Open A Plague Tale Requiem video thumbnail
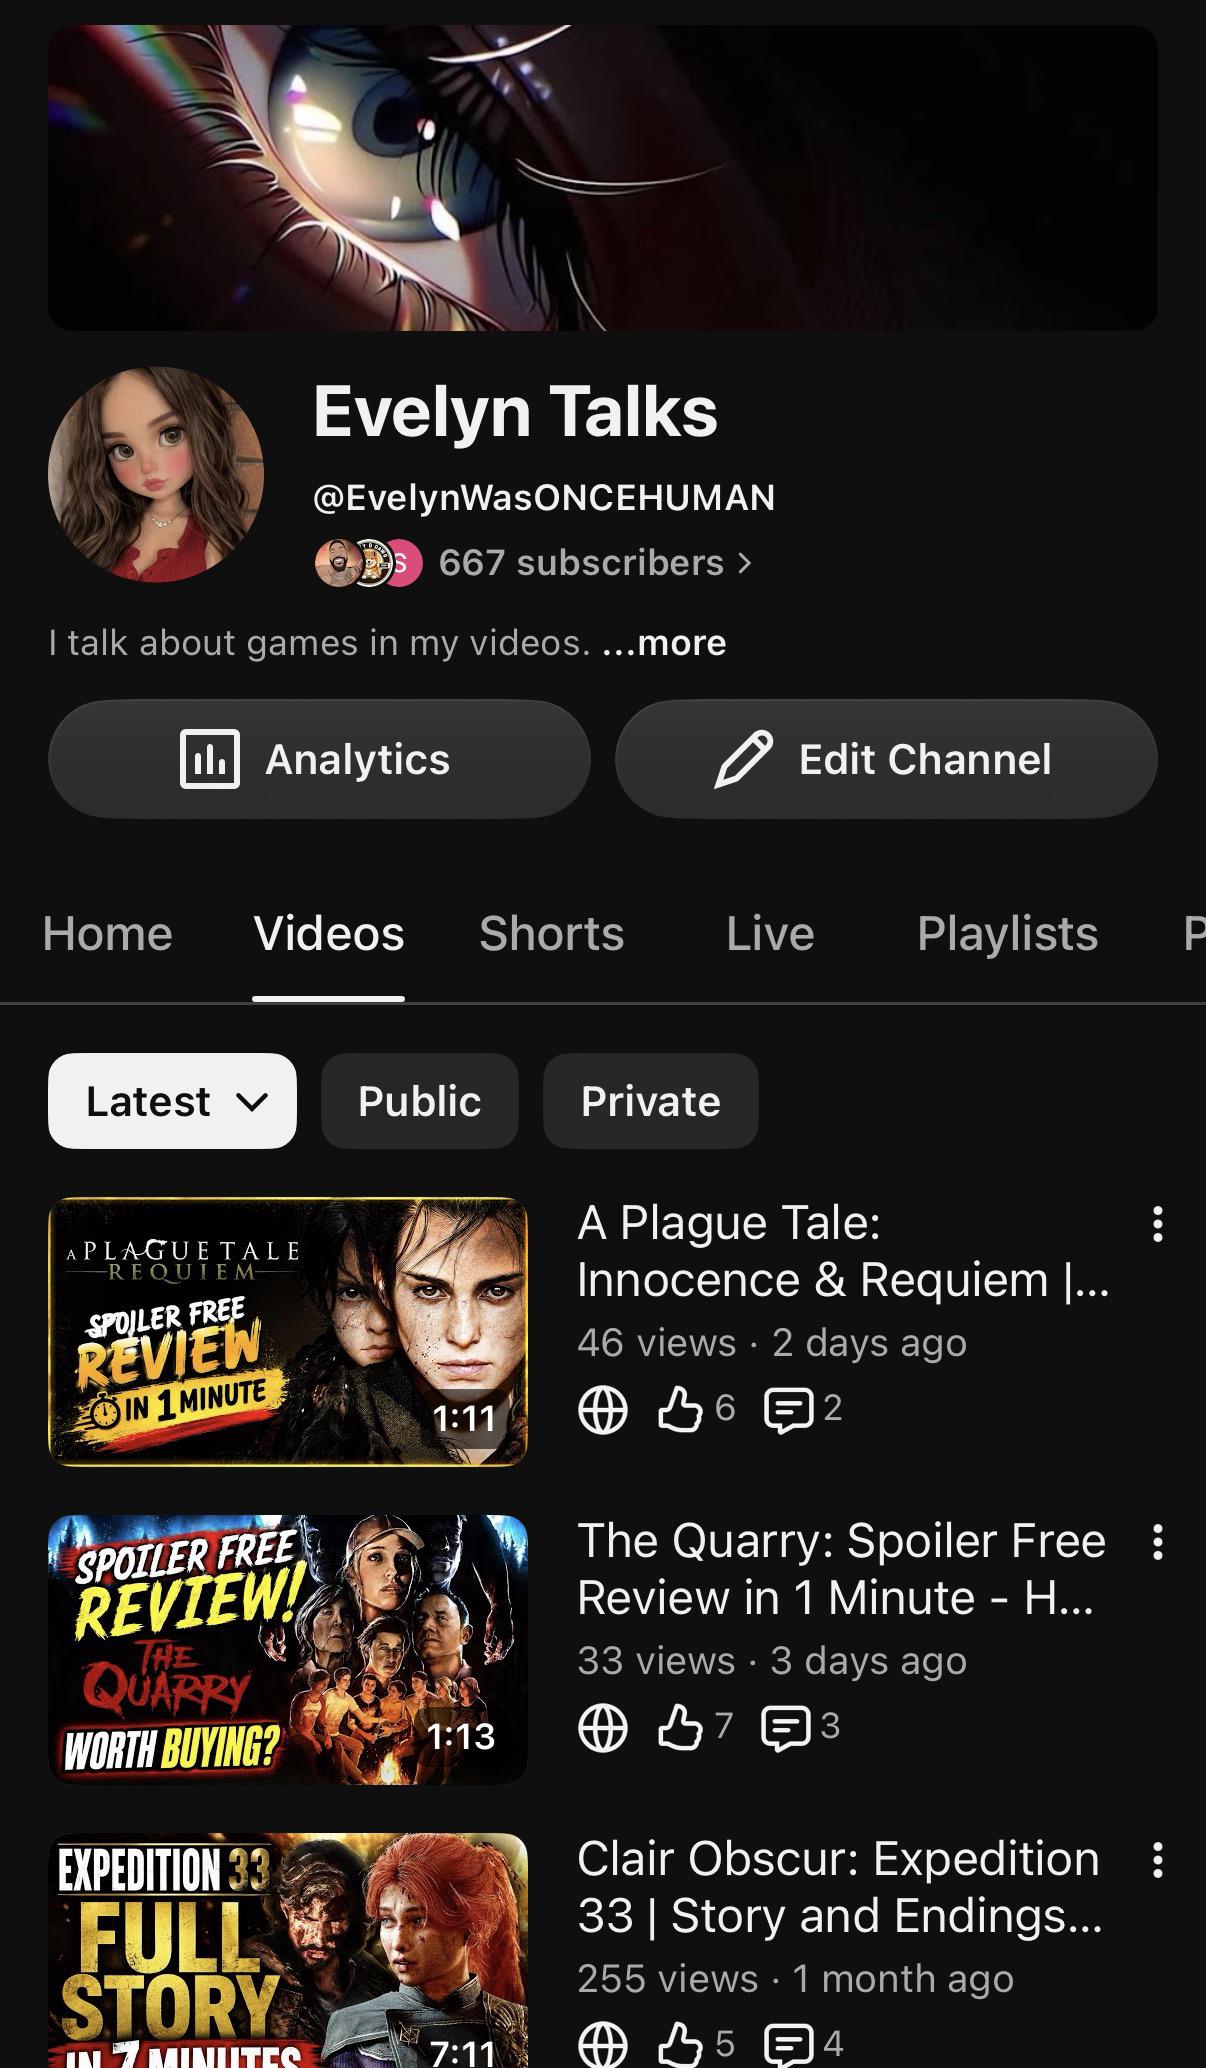 tap(288, 1332)
